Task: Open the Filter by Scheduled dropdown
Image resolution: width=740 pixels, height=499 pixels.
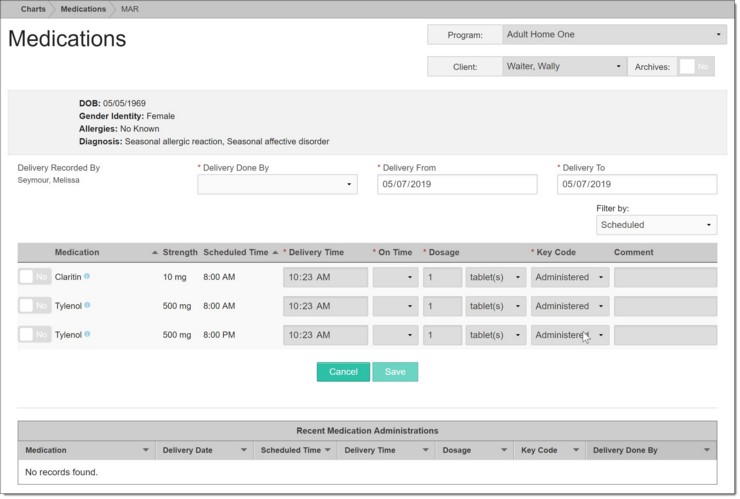Action: click(x=656, y=226)
